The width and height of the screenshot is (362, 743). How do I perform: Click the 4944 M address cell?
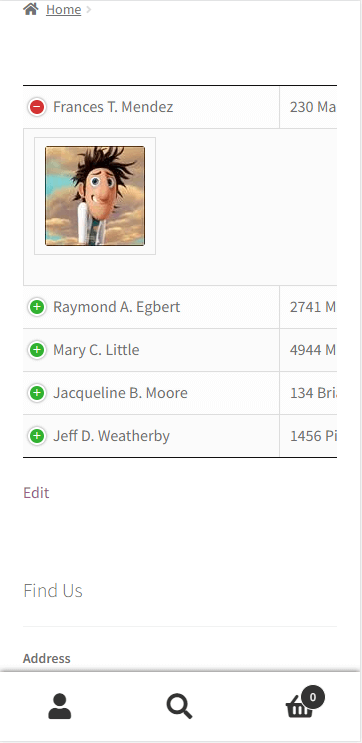point(308,350)
